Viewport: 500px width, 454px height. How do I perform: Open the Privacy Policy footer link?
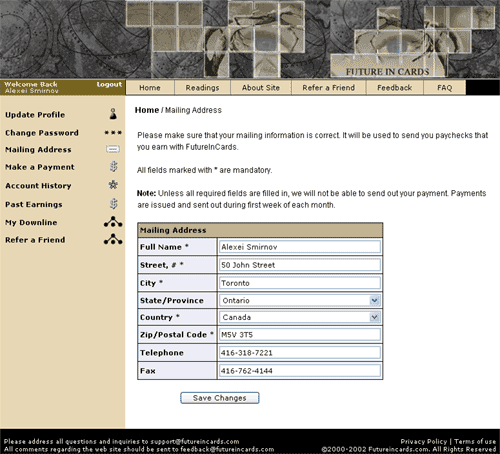click(424, 441)
